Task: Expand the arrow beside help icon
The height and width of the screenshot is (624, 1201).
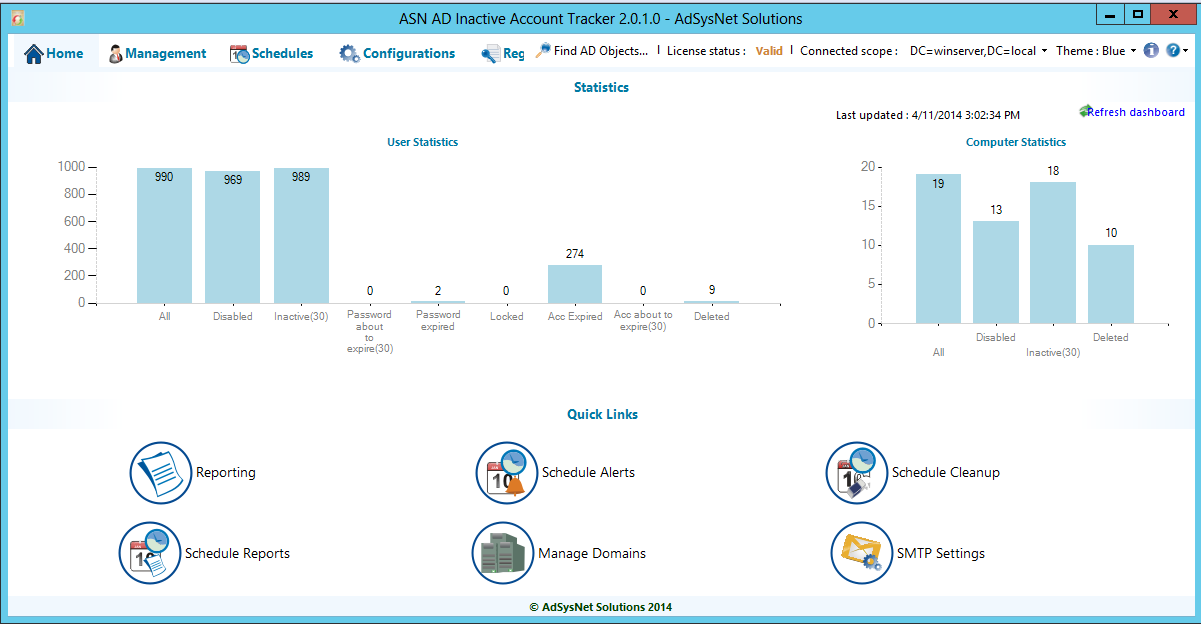Action: coord(1186,50)
